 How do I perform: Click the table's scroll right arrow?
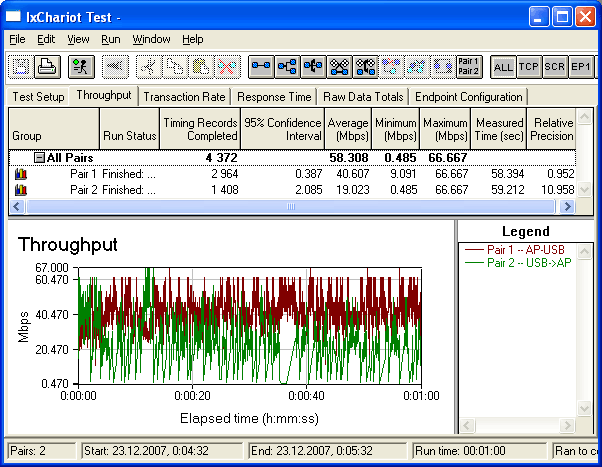[x=567, y=207]
